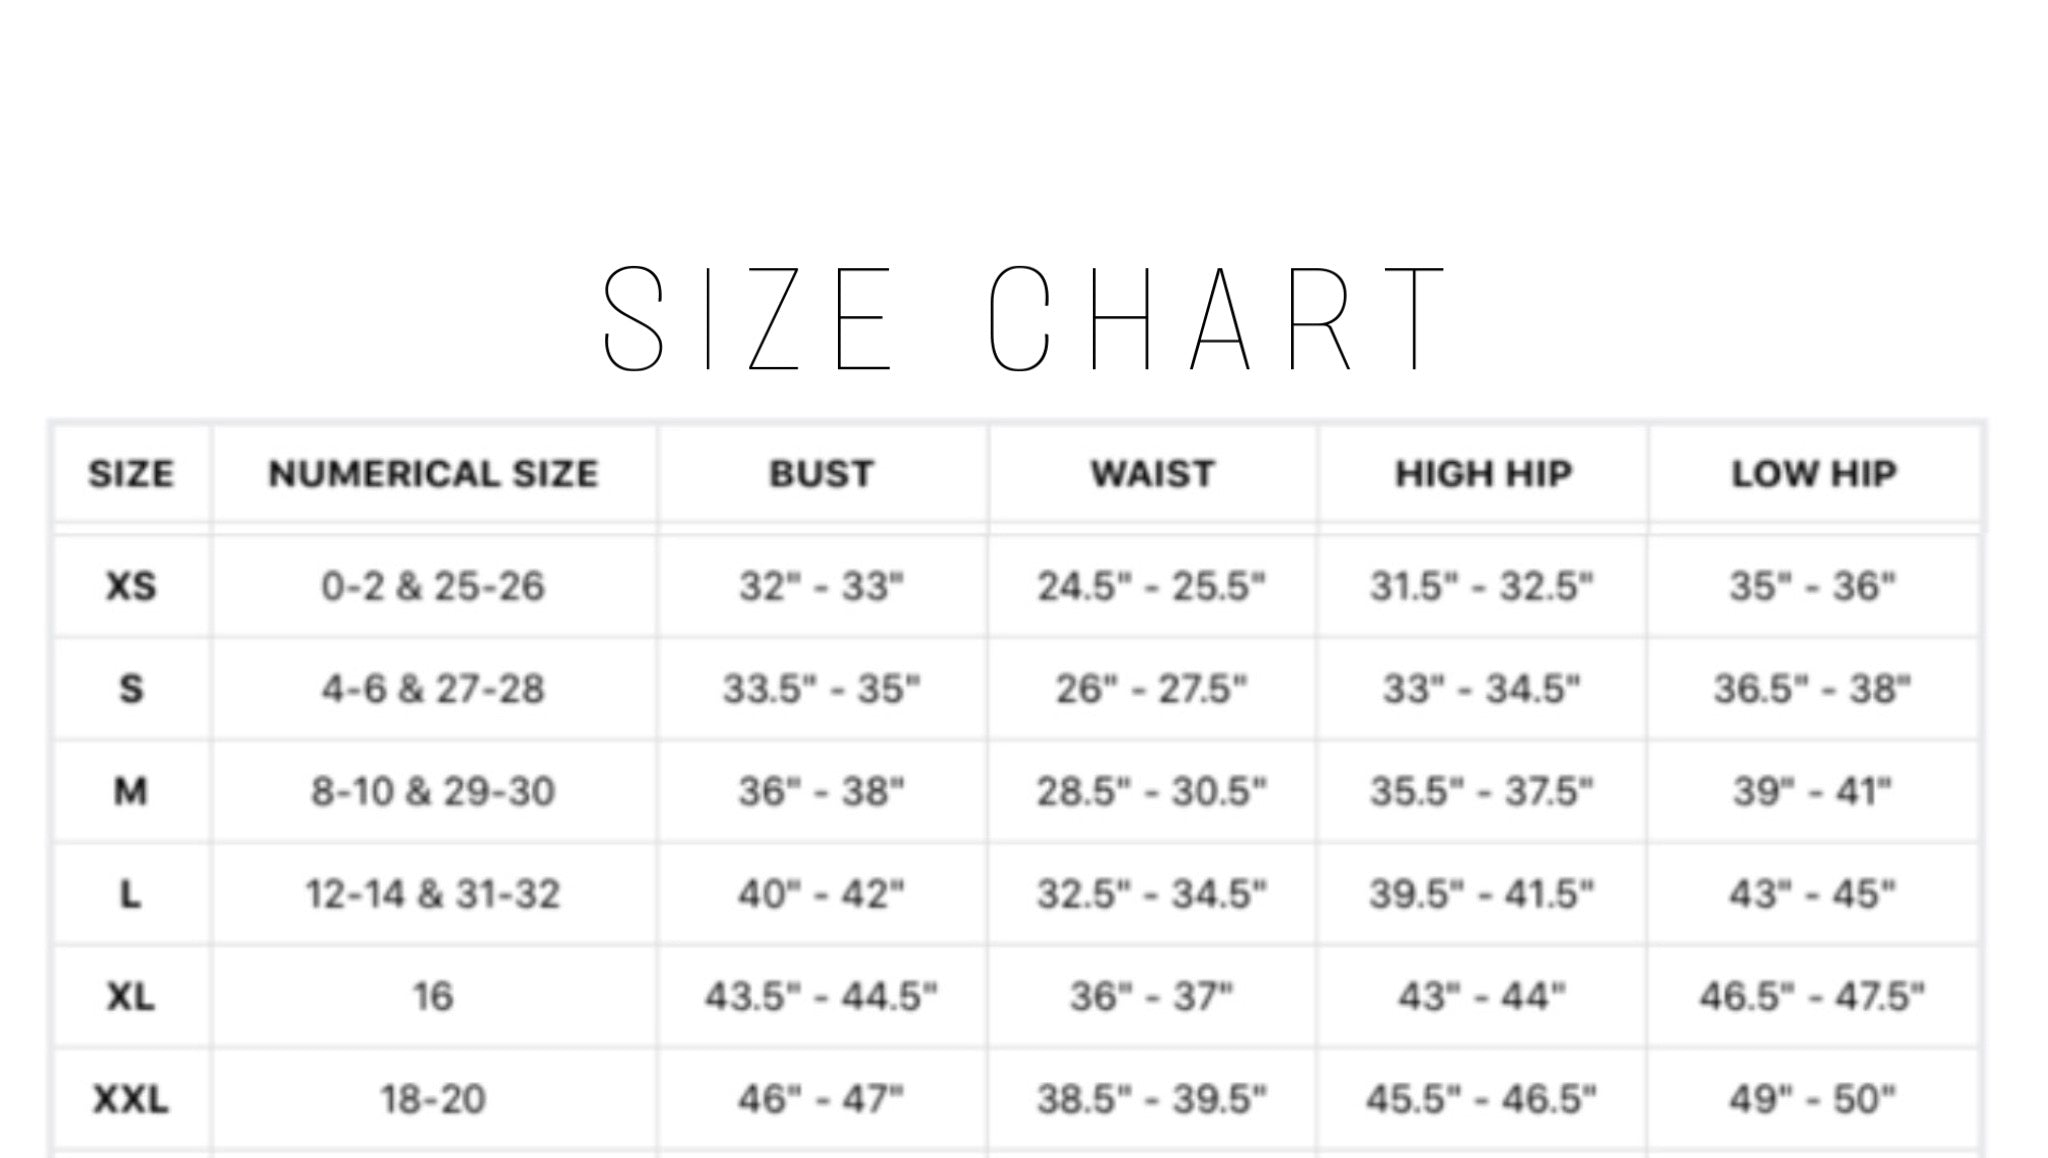Click the 18-20 numerical size cell
The height and width of the screenshot is (1158, 2048).
[433, 1100]
